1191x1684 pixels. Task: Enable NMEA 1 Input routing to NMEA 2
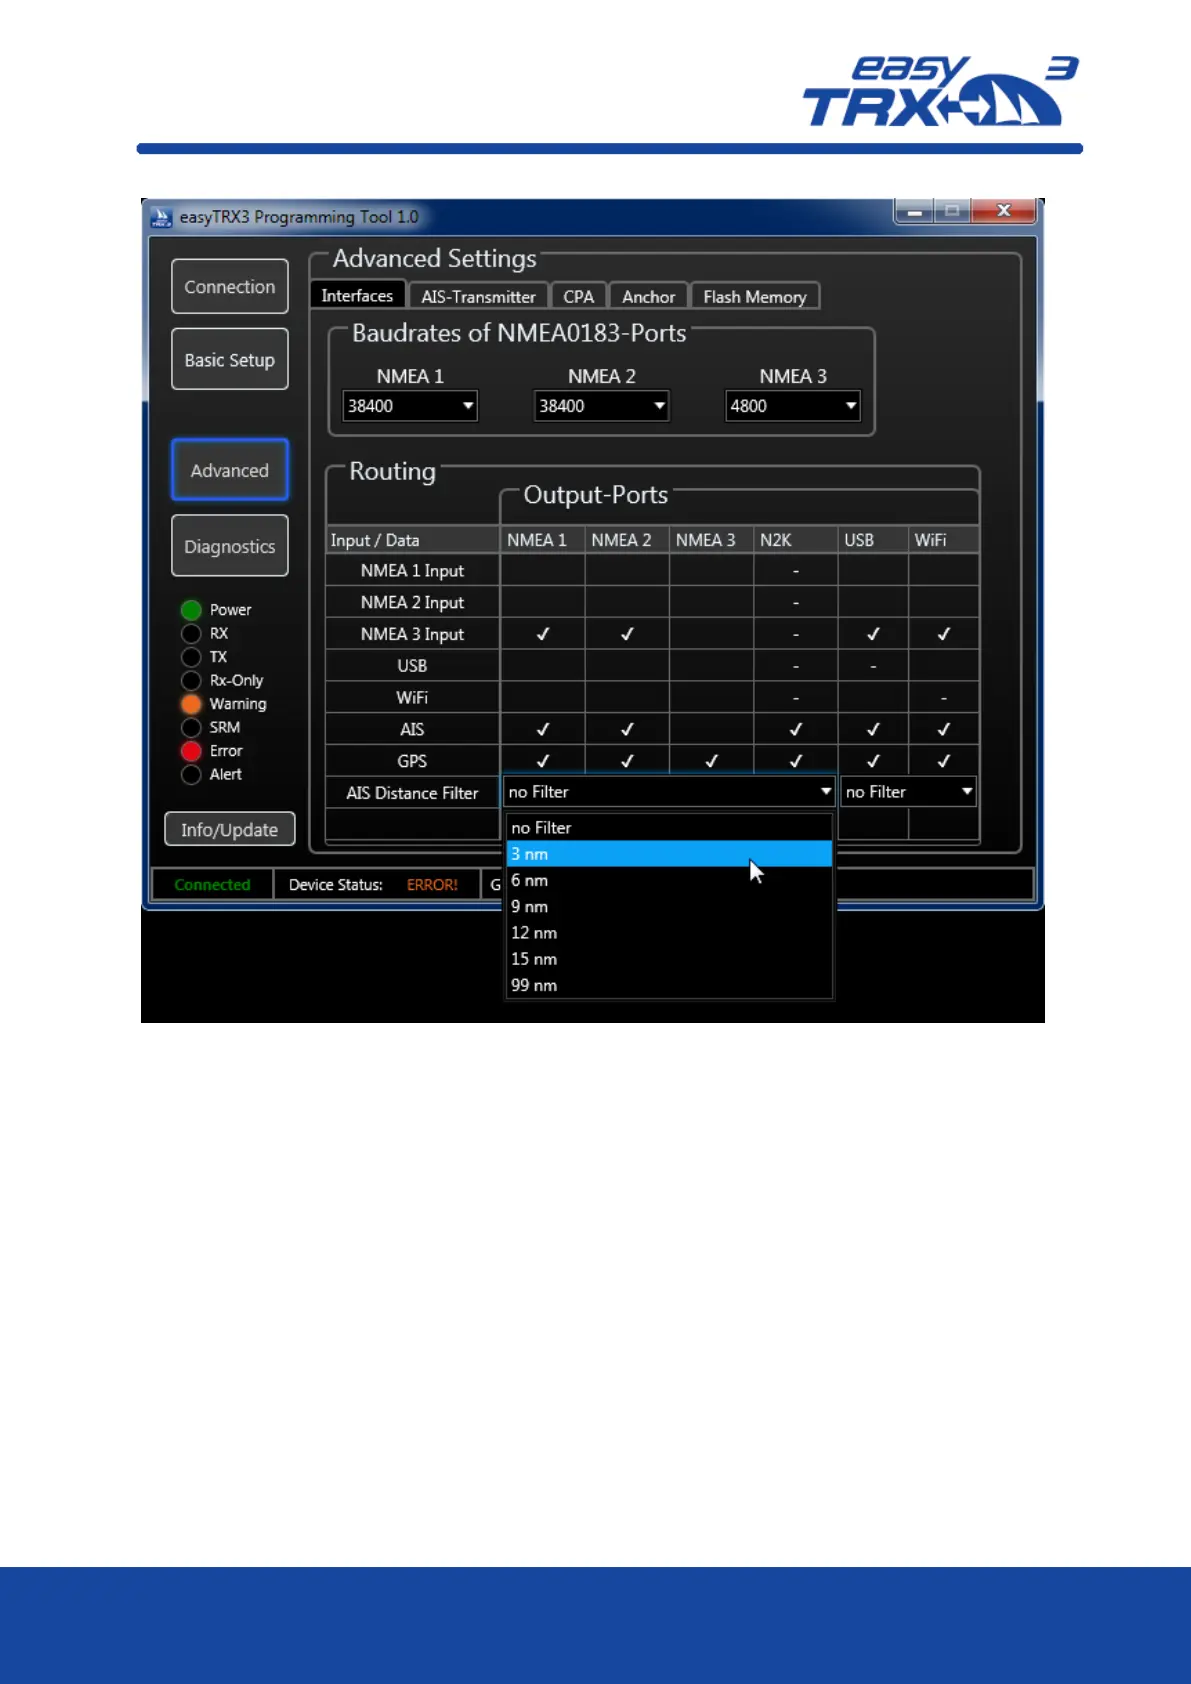(x=627, y=571)
